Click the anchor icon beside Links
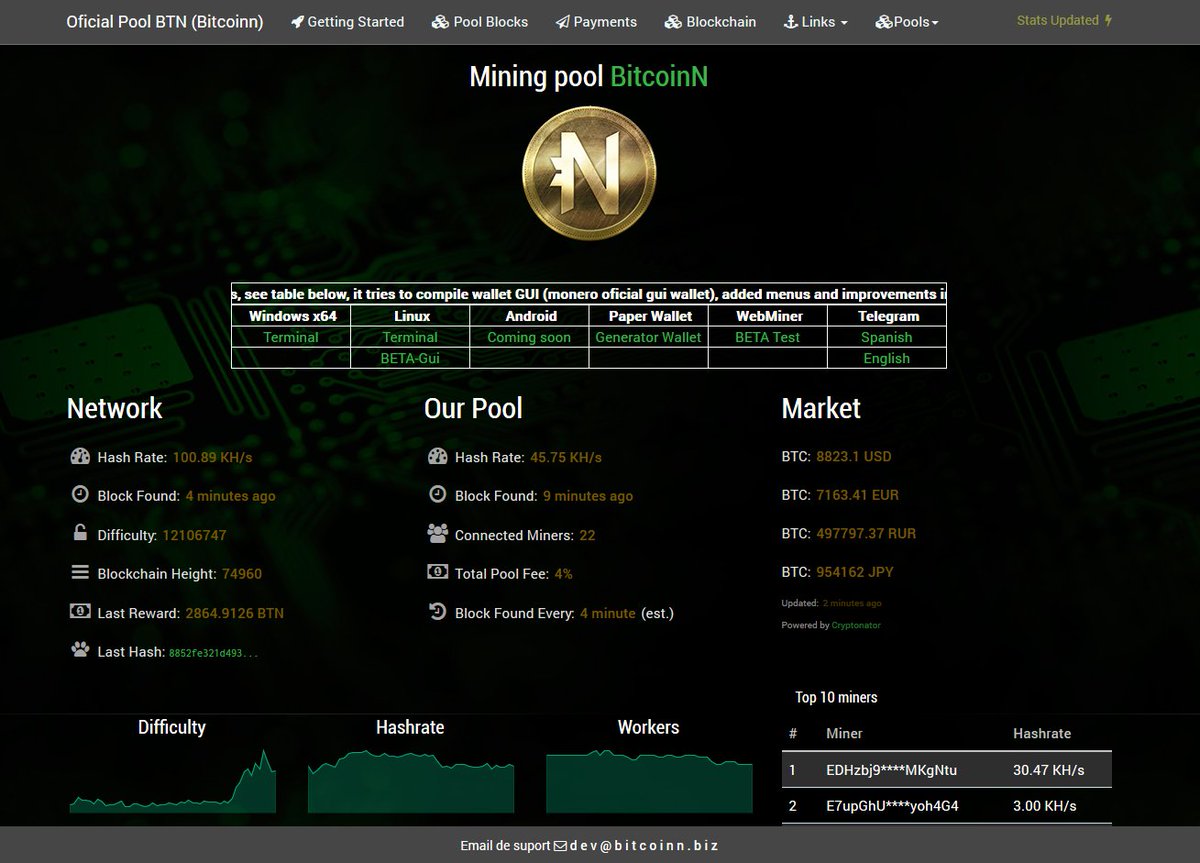Viewport: 1200px width, 863px height. [x=790, y=22]
